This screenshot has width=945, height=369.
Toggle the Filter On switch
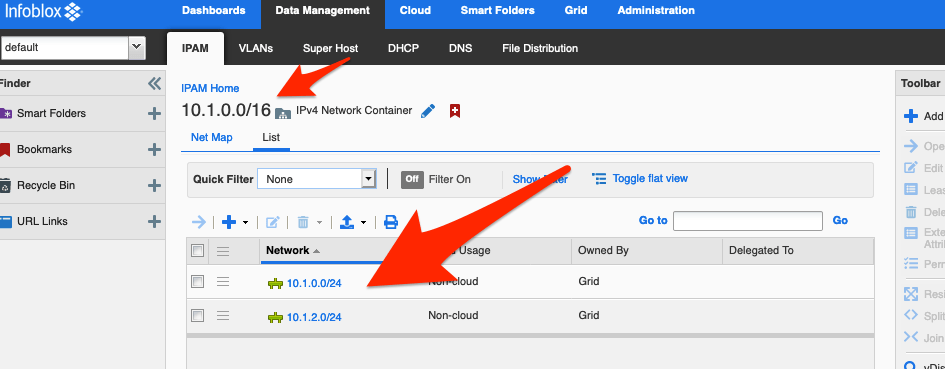tap(412, 179)
